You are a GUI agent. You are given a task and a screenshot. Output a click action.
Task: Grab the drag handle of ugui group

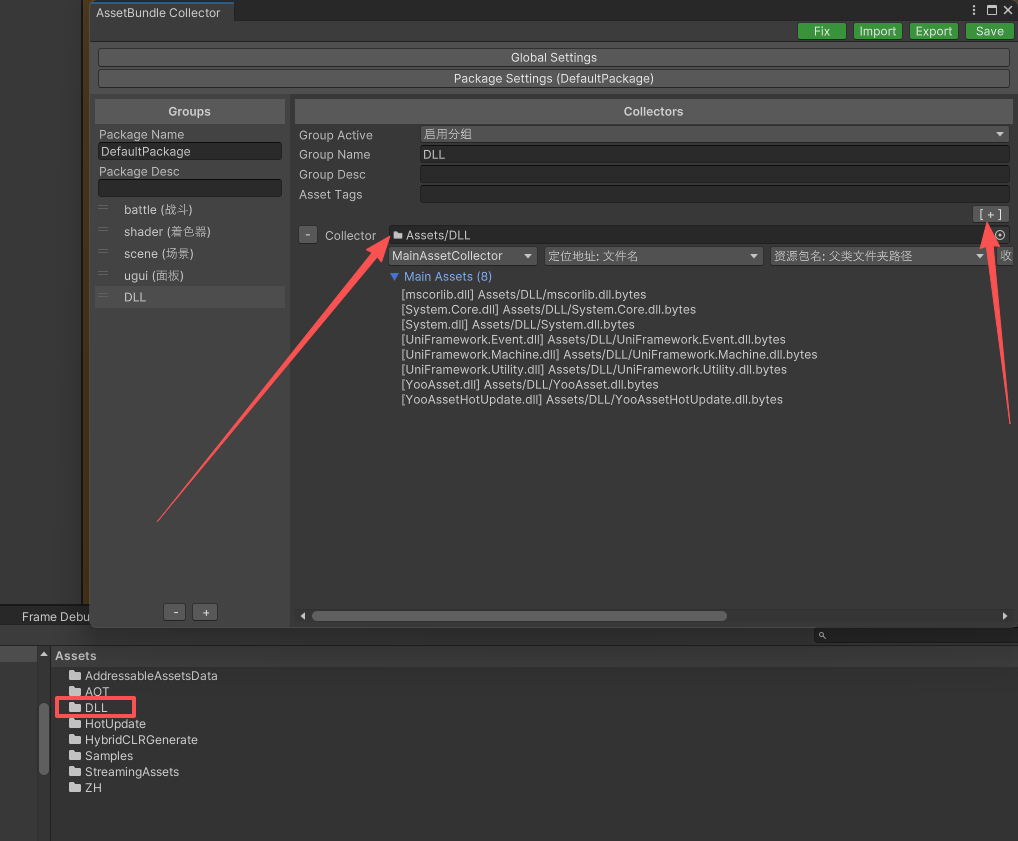pos(103,274)
